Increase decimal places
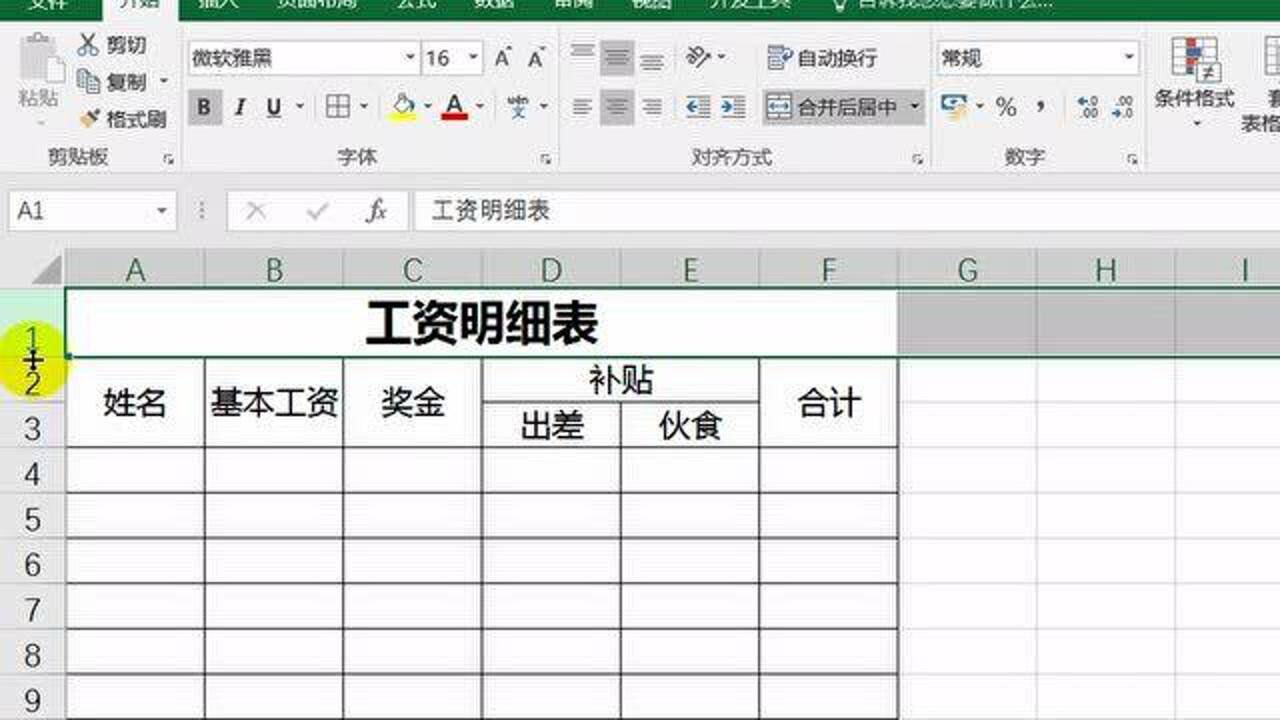The height and width of the screenshot is (720, 1280). point(1088,106)
